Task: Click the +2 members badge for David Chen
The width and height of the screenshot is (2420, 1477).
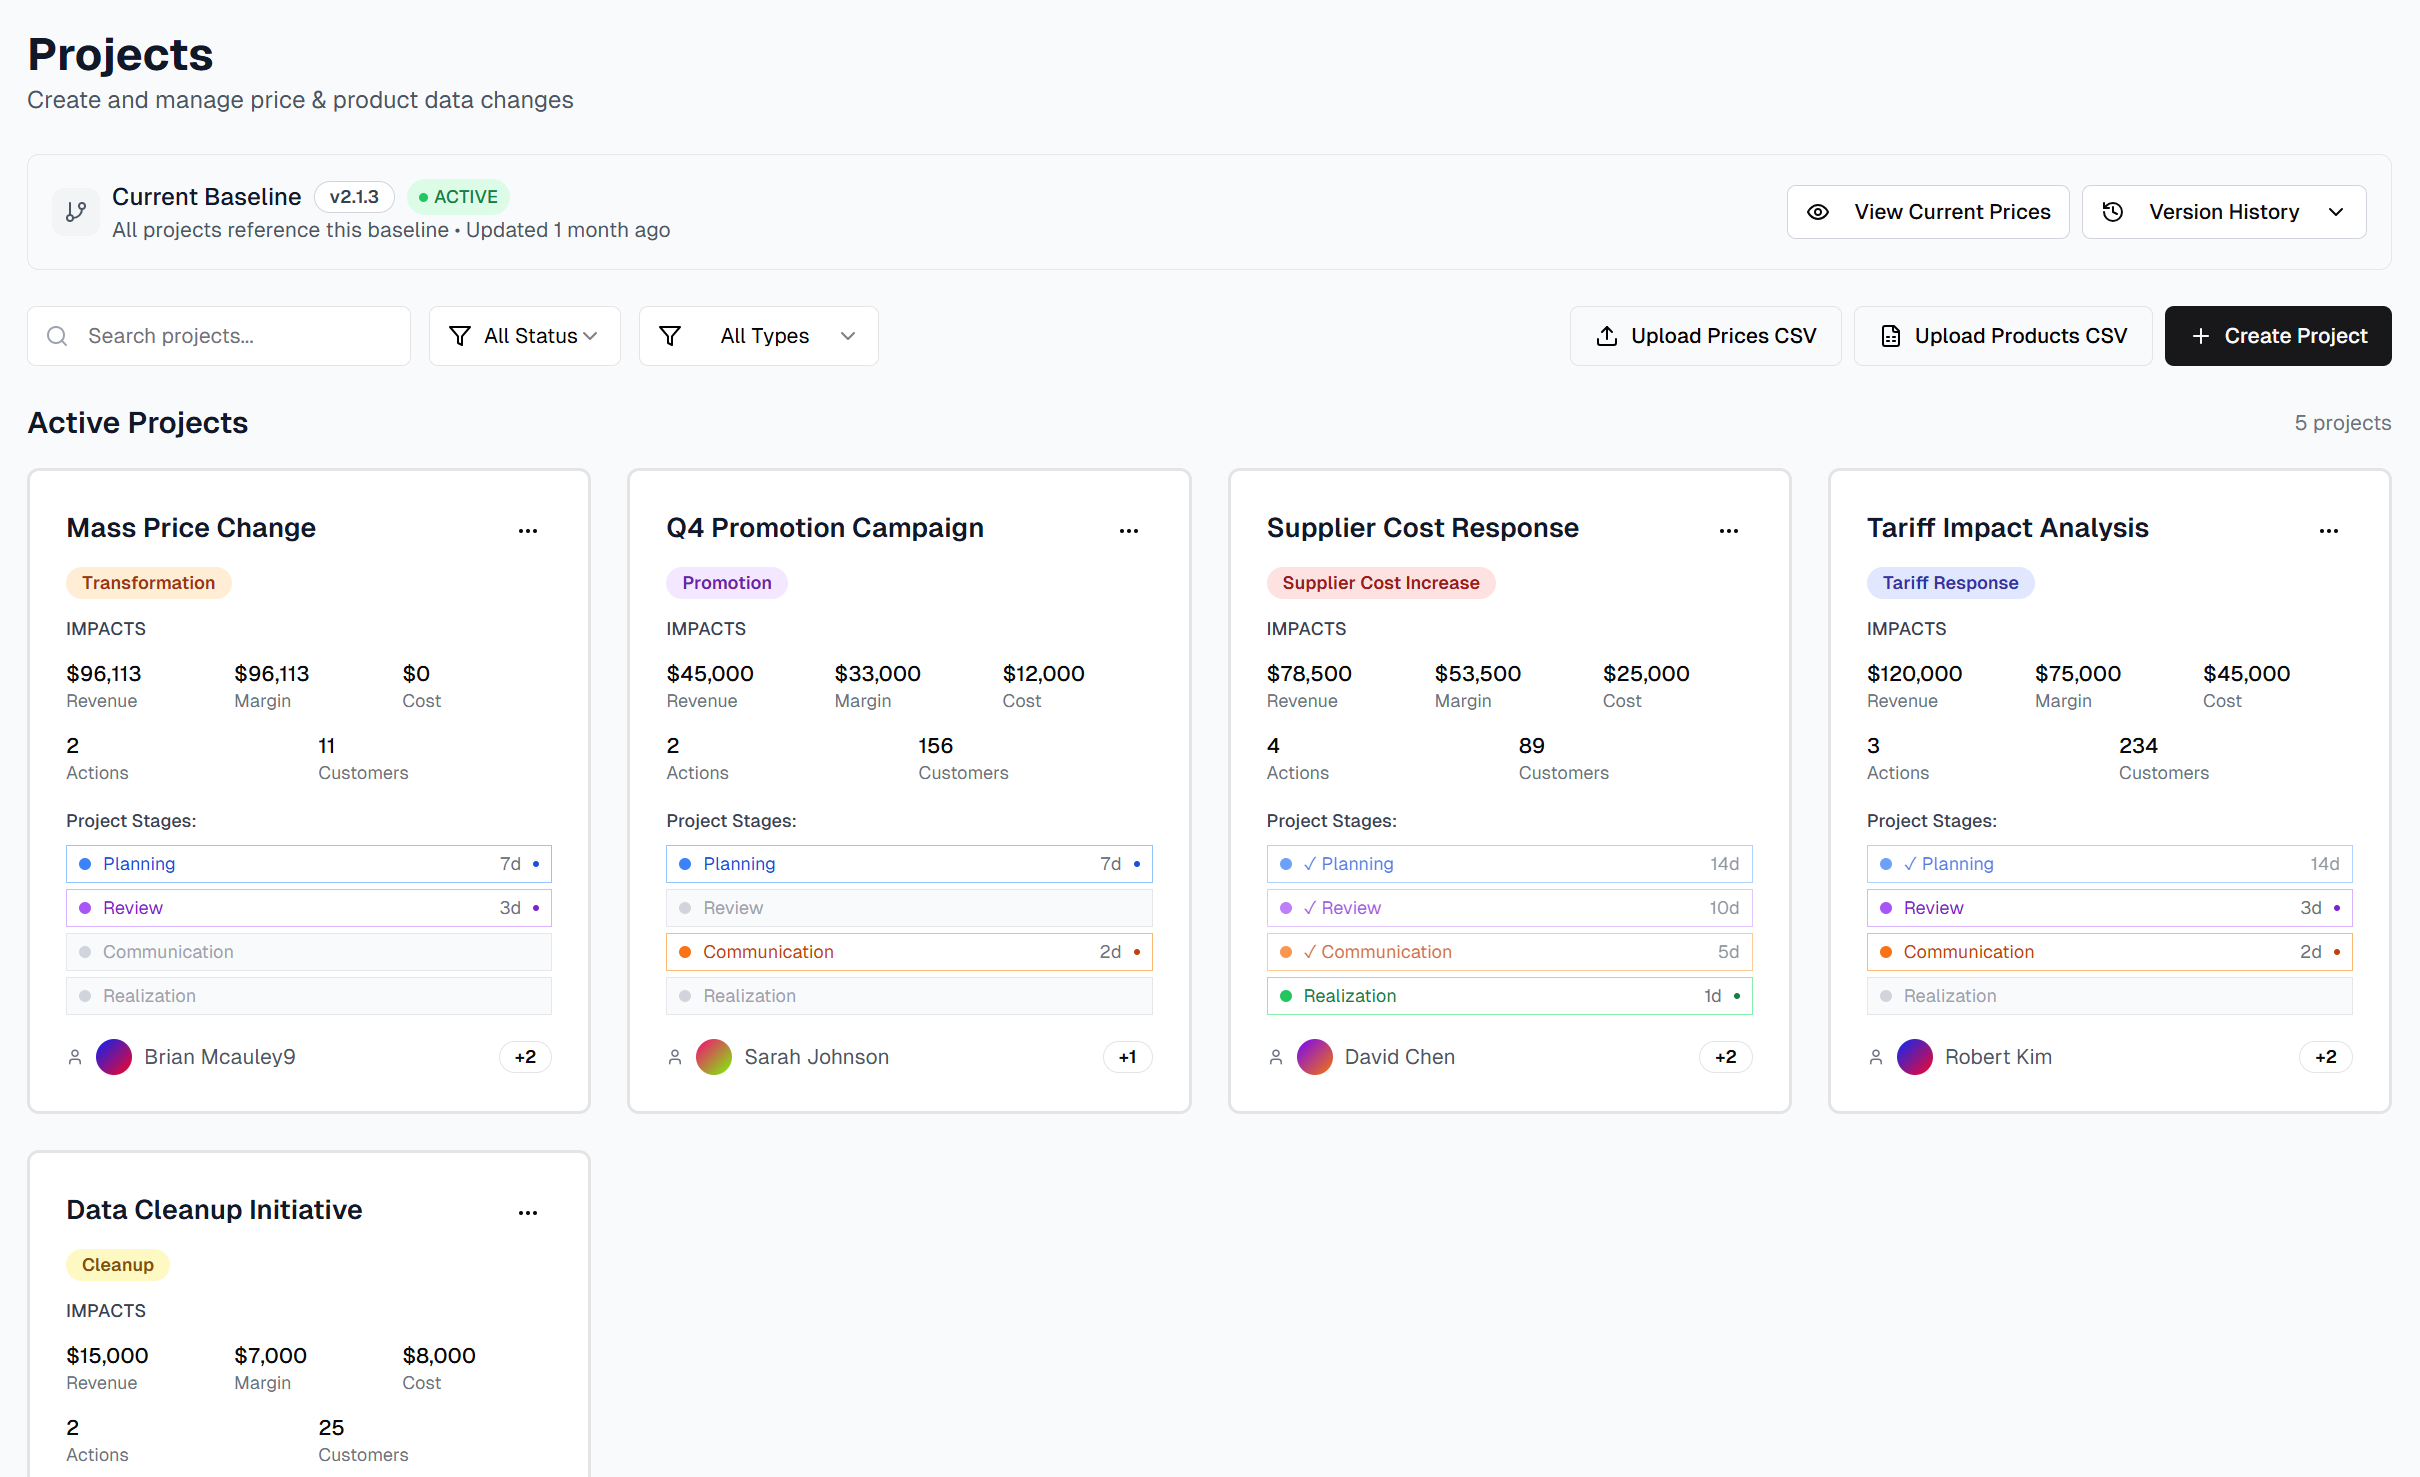Action: (1725, 1057)
